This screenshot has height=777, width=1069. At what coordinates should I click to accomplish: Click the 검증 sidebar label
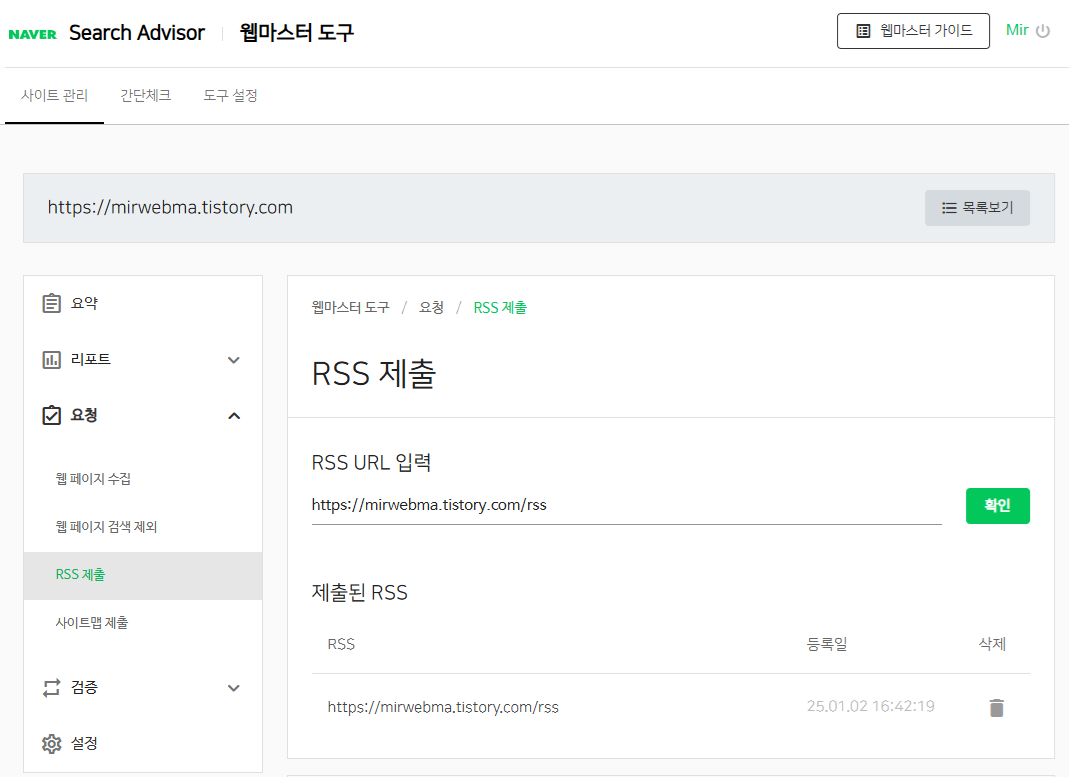coord(84,688)
